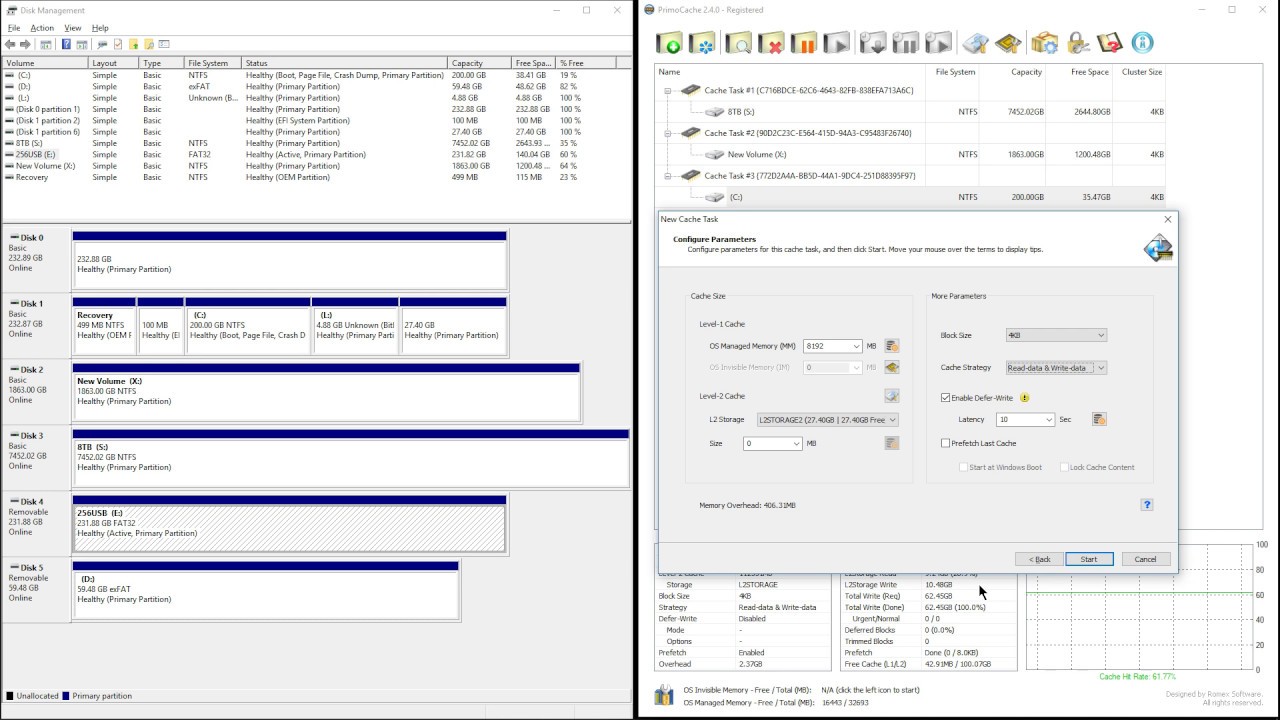This screenshot has width=1280, height=720.
Task: Close the New Cache Task dialog with X
Action: 1167,219
